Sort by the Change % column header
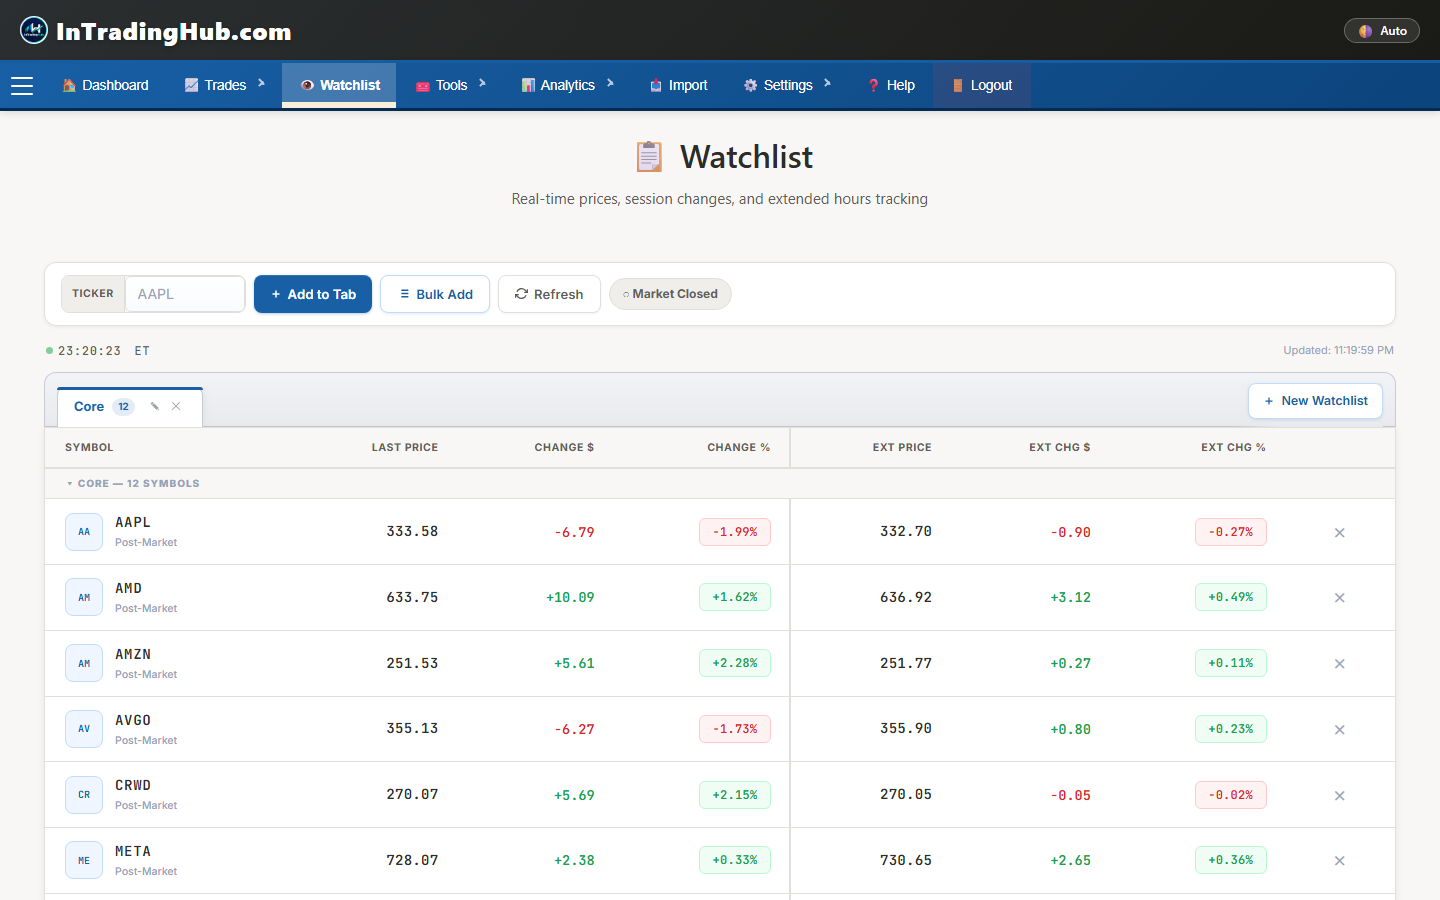 738,447
